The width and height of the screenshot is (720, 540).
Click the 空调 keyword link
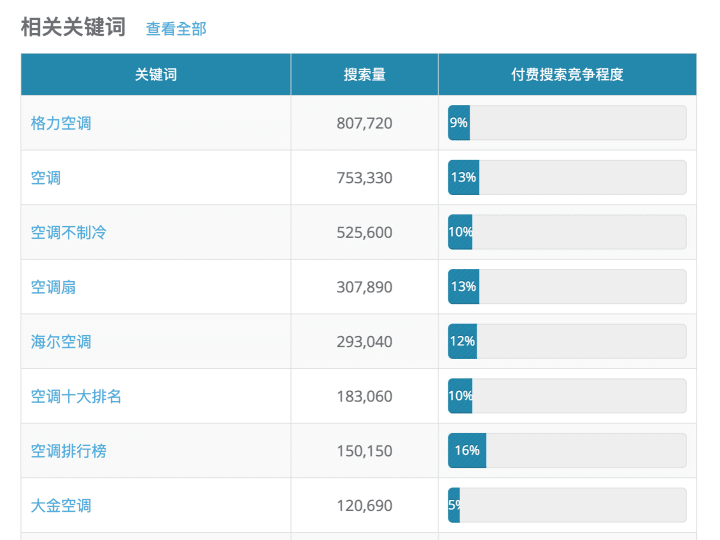coord(46,178)
